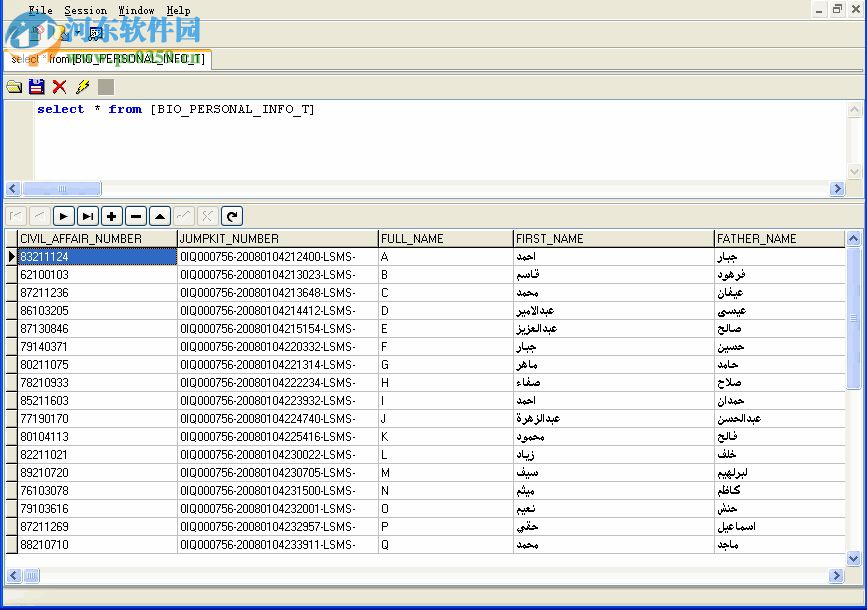
Task: Click JUMPKIT_NUMBER column header
Action: (278, 239)
